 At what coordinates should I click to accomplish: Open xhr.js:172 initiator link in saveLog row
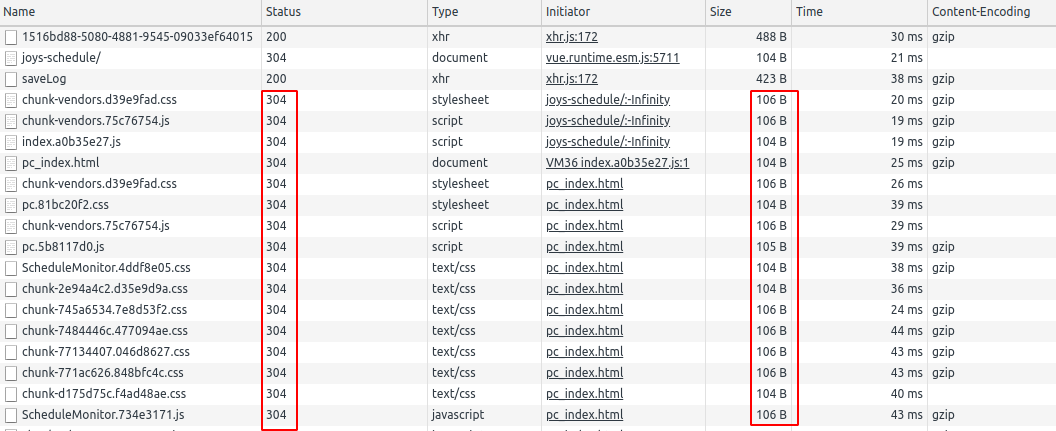(x=571, y=79)
